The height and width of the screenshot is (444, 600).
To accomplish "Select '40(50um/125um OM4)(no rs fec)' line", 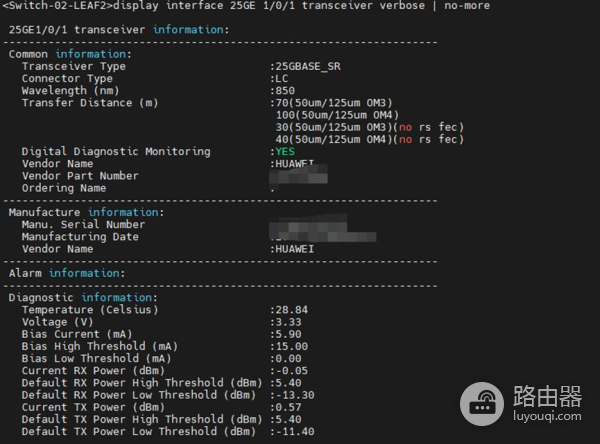I will [370, 140].
